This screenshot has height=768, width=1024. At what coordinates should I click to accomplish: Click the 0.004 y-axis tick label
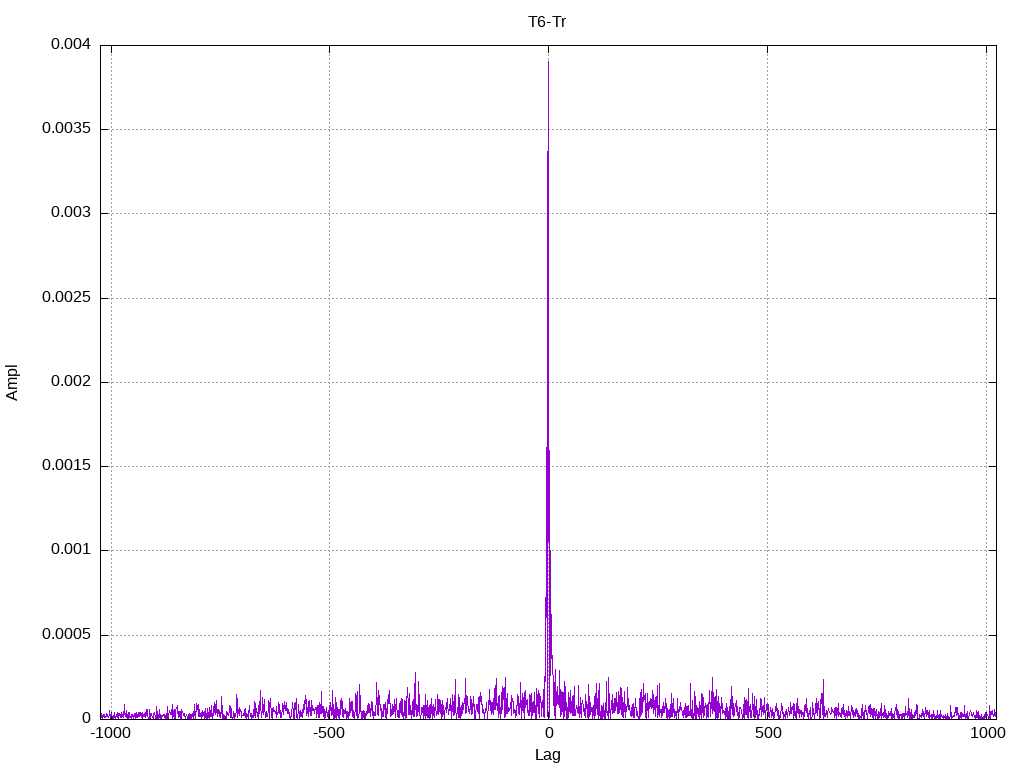71,44
